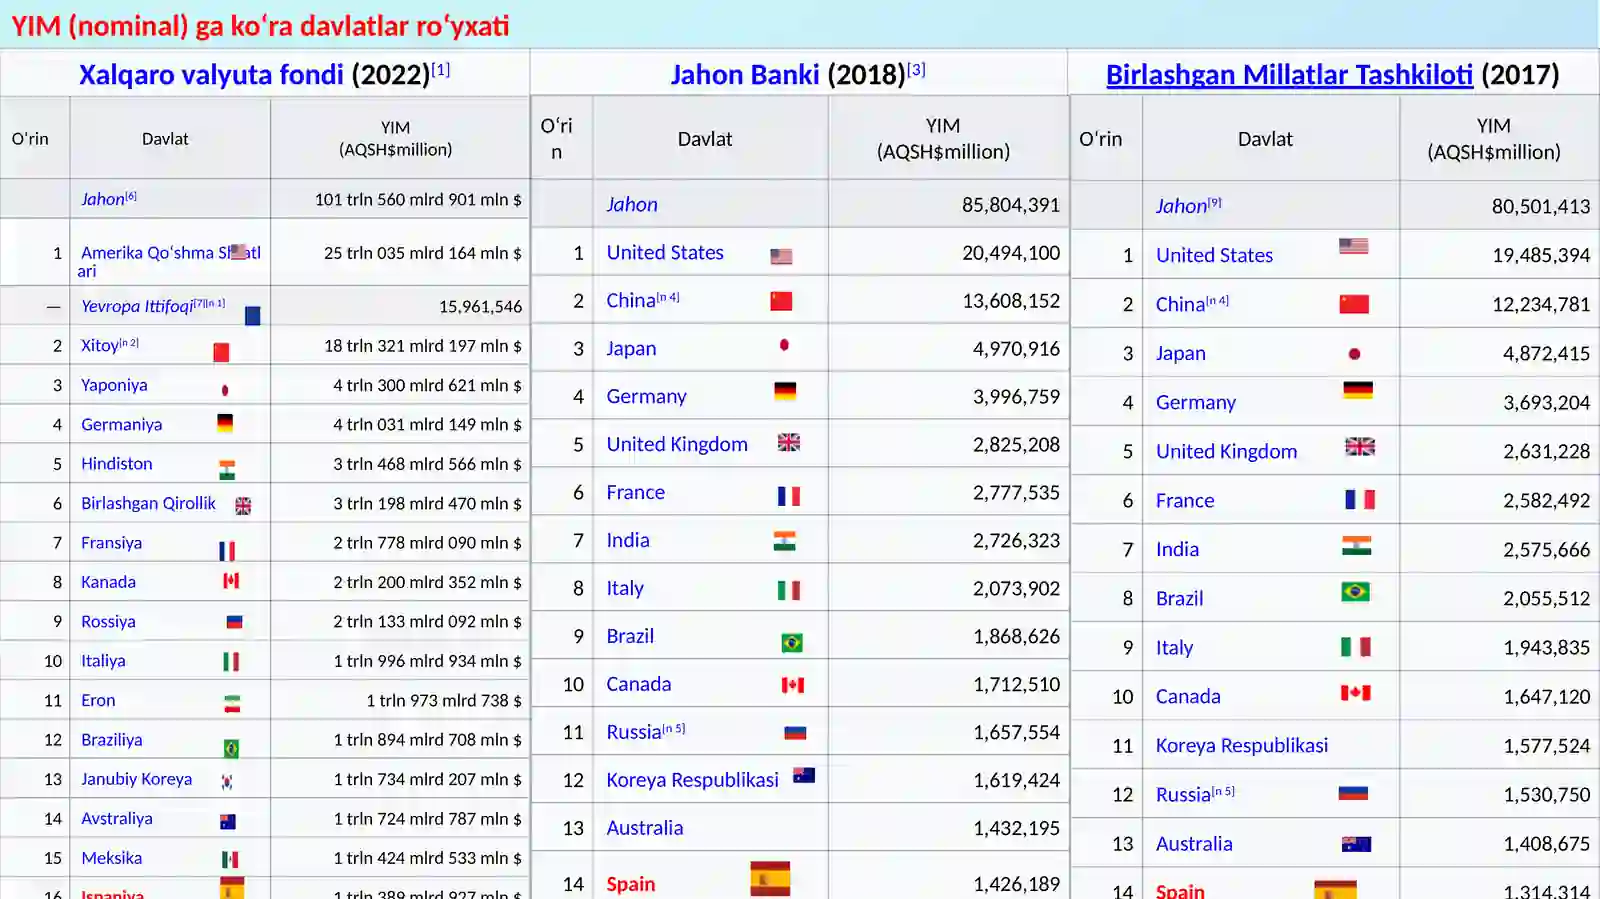Click the flag beside Germaniya
The image size is (1600, 899).
coord(225,423)
